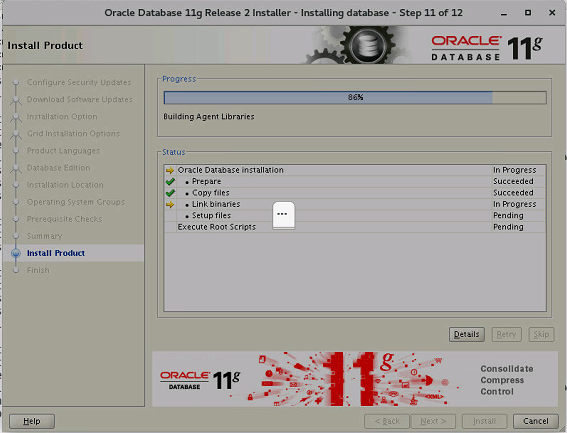Click the Finish step bullet icon
Image resolution: width=567 pixels, height=433 pixels.
pos(16,270)
